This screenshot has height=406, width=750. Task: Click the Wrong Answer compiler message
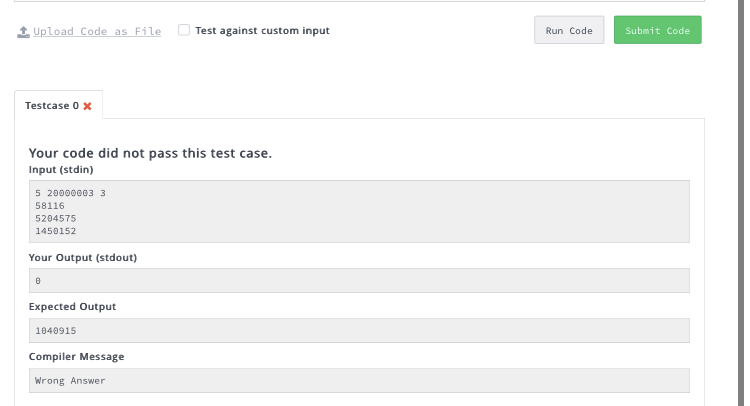click(70, 381)
